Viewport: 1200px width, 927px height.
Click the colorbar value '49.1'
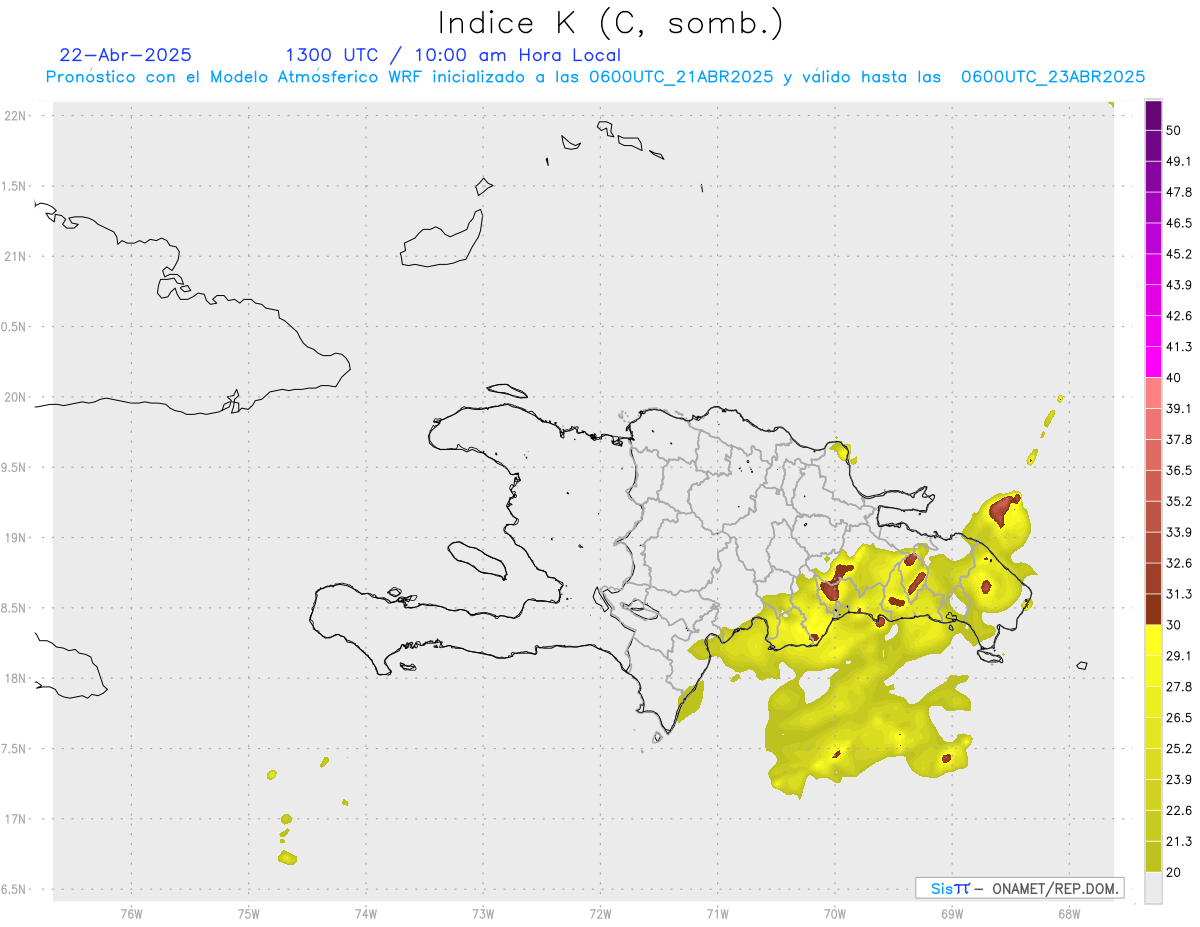coord(1179,161)
